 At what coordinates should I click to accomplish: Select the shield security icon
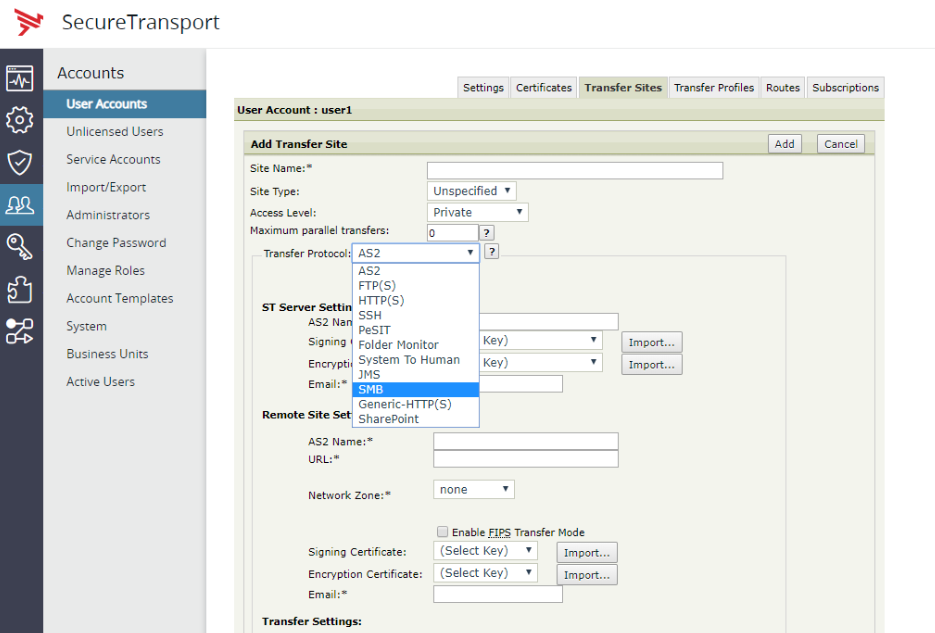(x=20, y=162)
